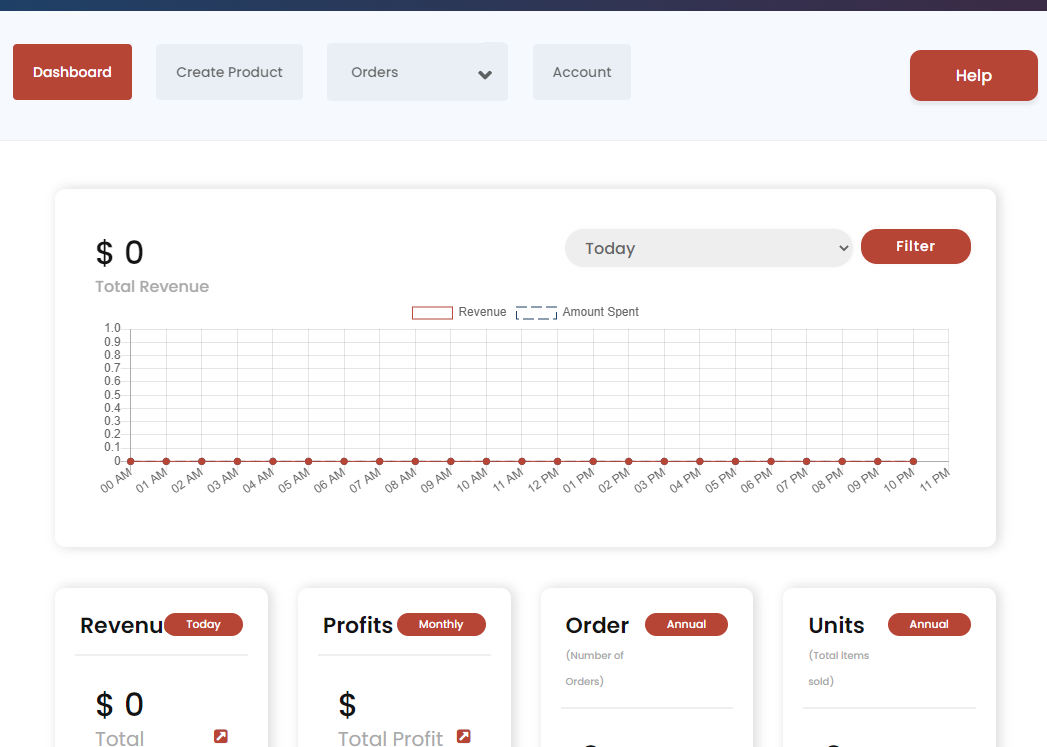Select the chart data point at 05 PM
Viewport: 1047px width, 747px height.
(x=735, y=461)
